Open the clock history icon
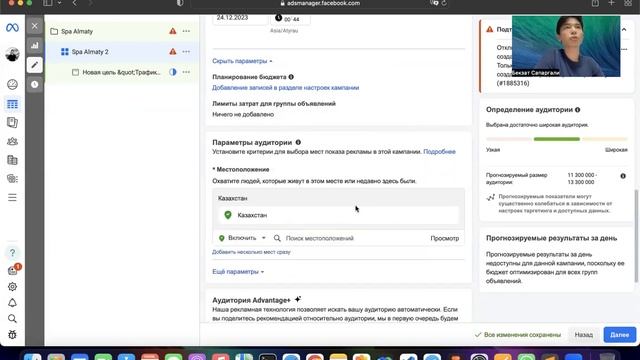The image size is (640, 360). click(x=35, y=84)
